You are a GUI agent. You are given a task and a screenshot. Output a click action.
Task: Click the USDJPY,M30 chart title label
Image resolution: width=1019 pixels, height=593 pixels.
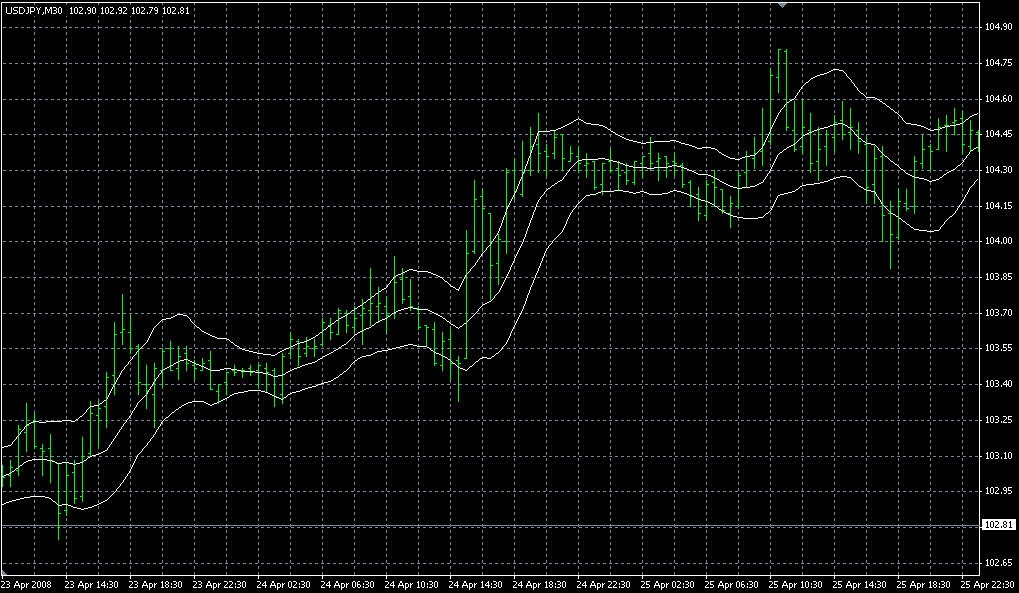click(33, 10)
